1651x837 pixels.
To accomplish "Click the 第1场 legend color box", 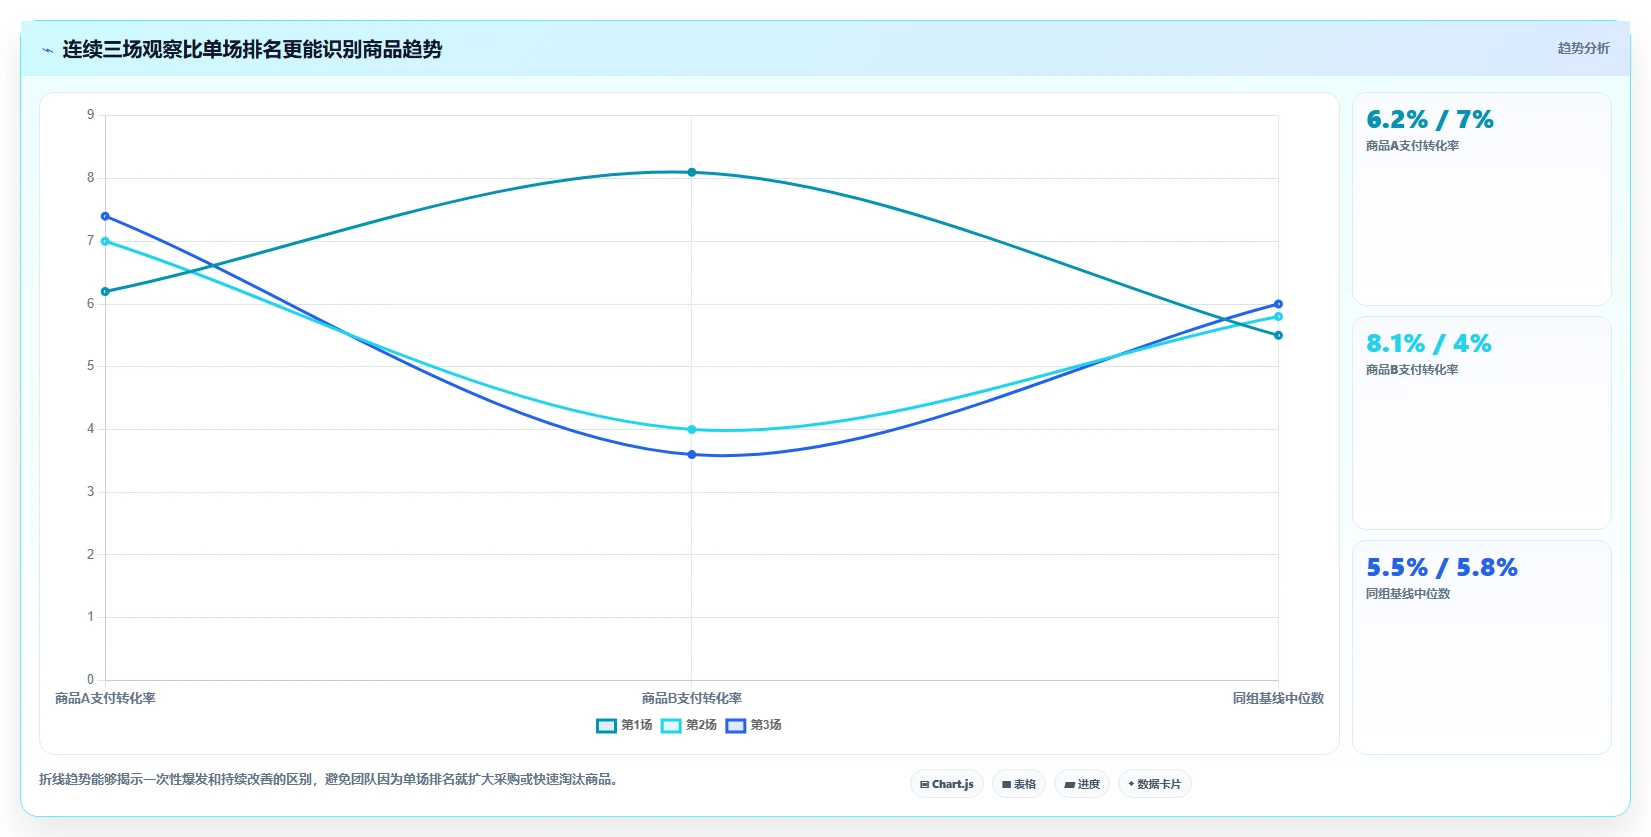I will click(x=606, y=726).
